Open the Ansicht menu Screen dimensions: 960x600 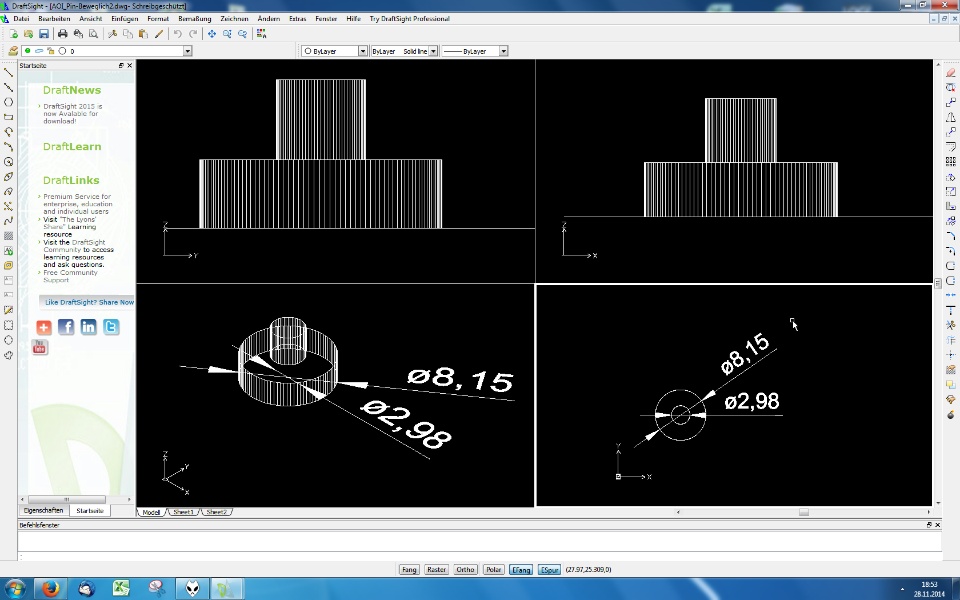(91, 18)
